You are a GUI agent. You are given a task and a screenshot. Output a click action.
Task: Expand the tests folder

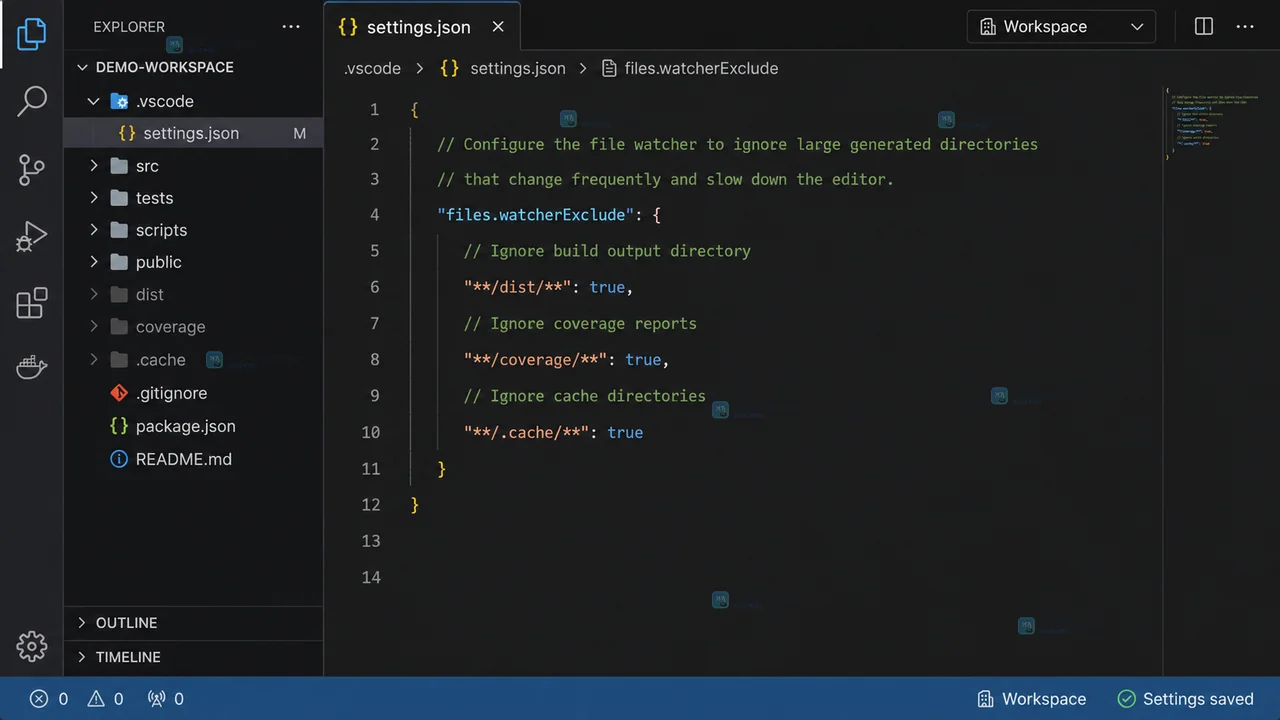coord(94,198)
